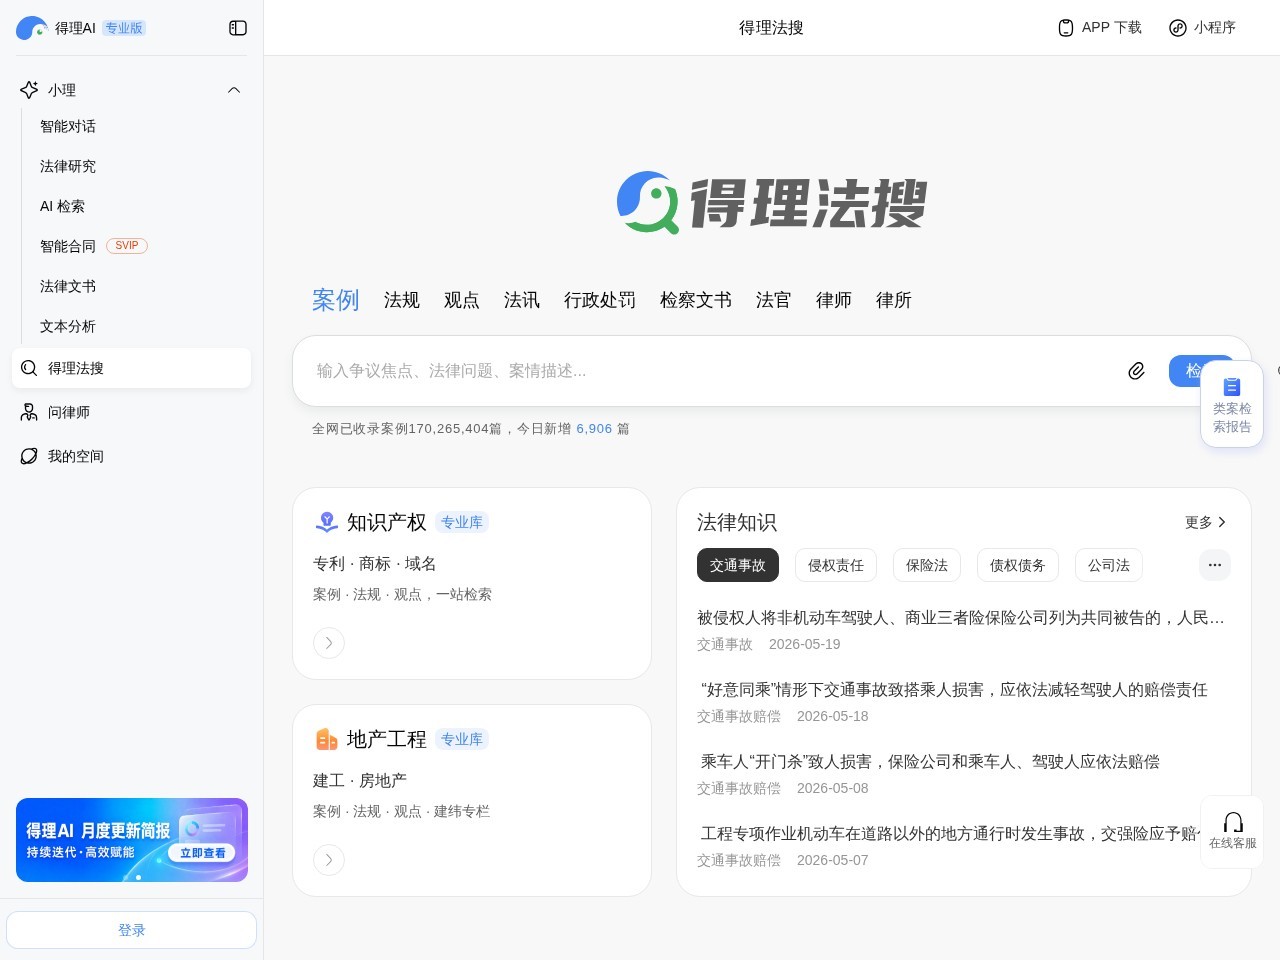
Task: Expand 更多 in 法律知识
Action: coord(1205,522)
